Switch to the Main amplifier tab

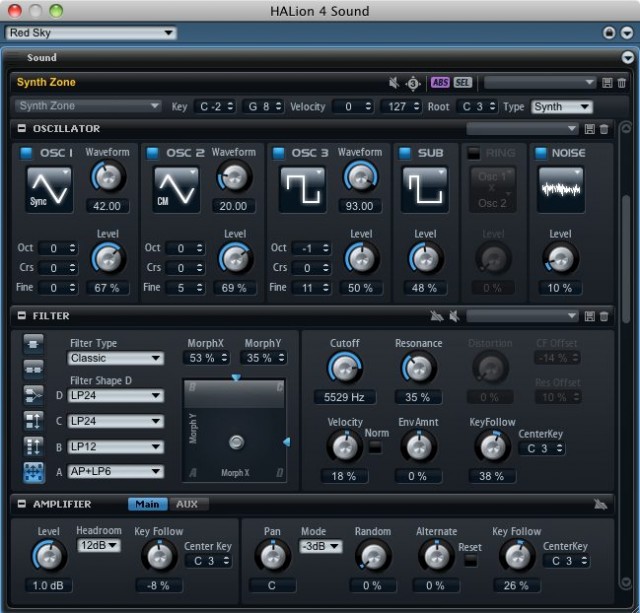[x=147, y=504]
